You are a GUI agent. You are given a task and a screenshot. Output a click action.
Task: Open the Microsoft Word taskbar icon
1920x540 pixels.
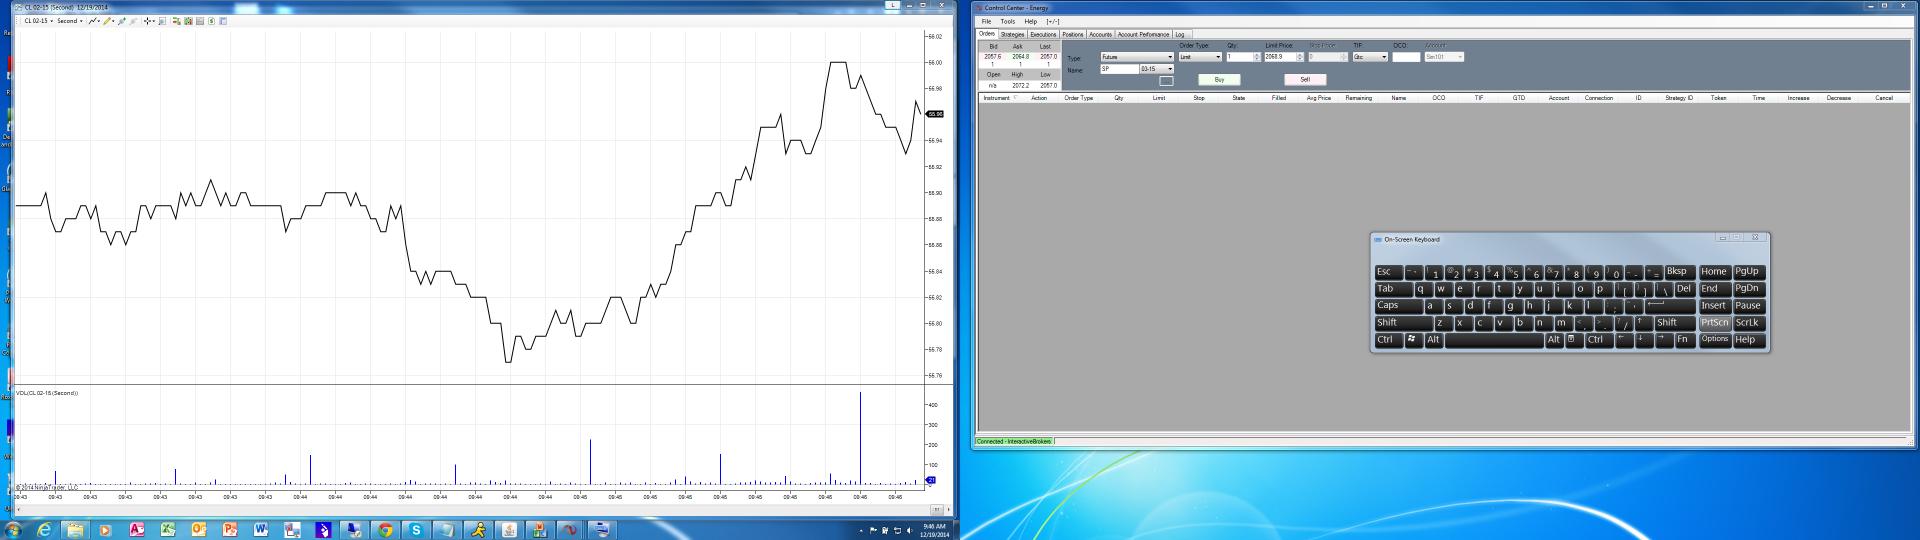261,530
